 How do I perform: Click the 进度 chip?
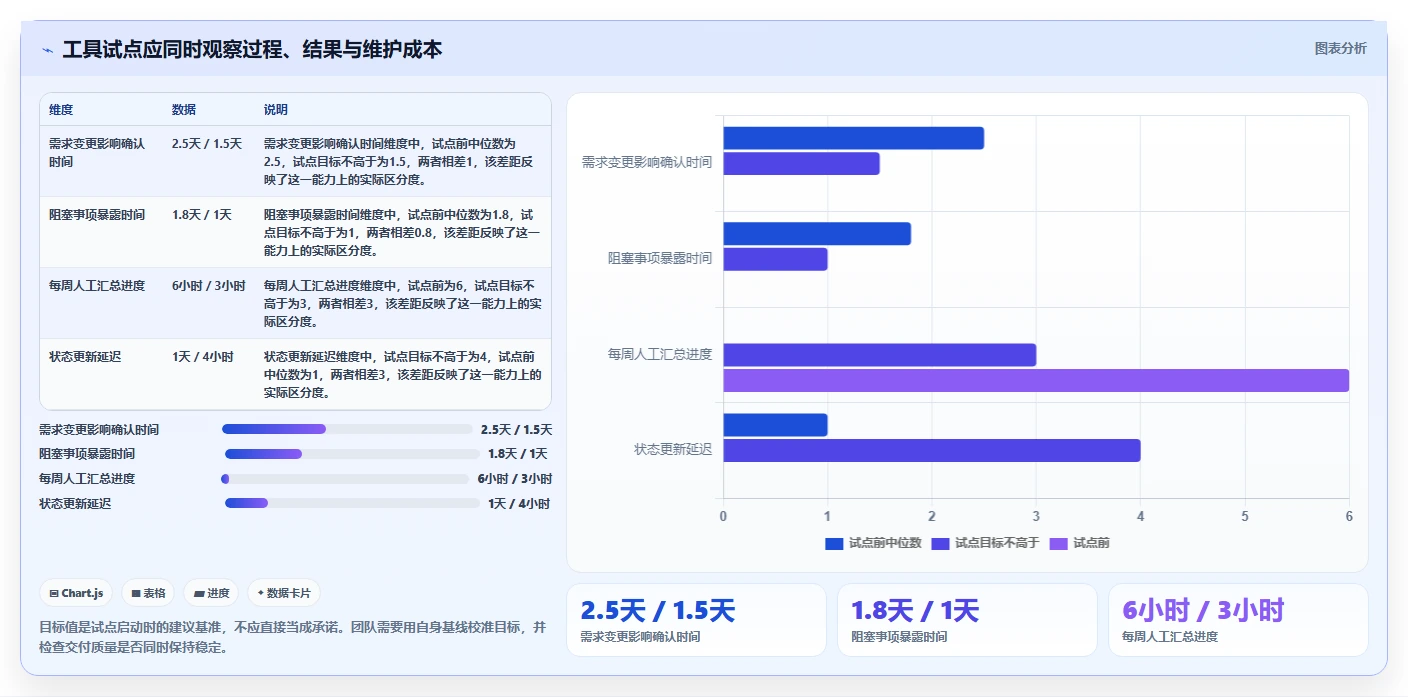[211, 593]
